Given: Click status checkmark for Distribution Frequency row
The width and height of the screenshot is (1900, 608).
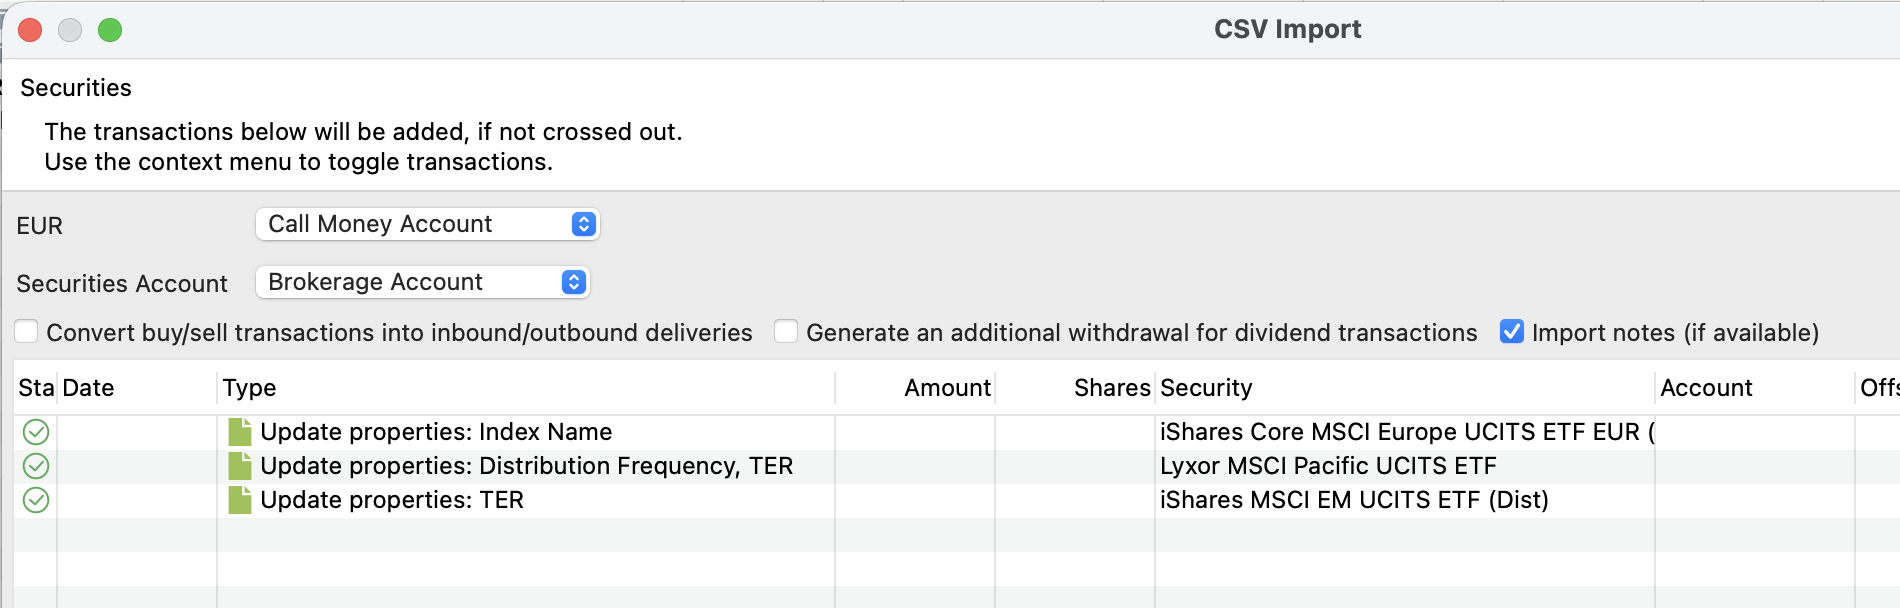Looking at the screenshot, I should [36, 466].
